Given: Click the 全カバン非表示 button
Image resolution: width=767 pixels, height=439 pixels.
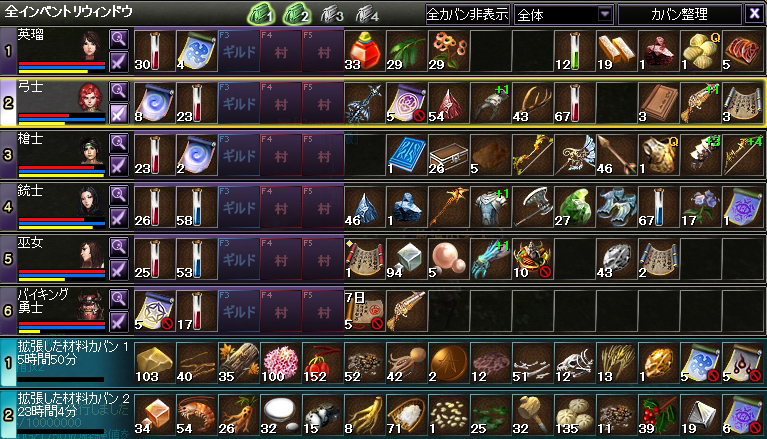Looking at the screenshot, I should click(468, 15).
